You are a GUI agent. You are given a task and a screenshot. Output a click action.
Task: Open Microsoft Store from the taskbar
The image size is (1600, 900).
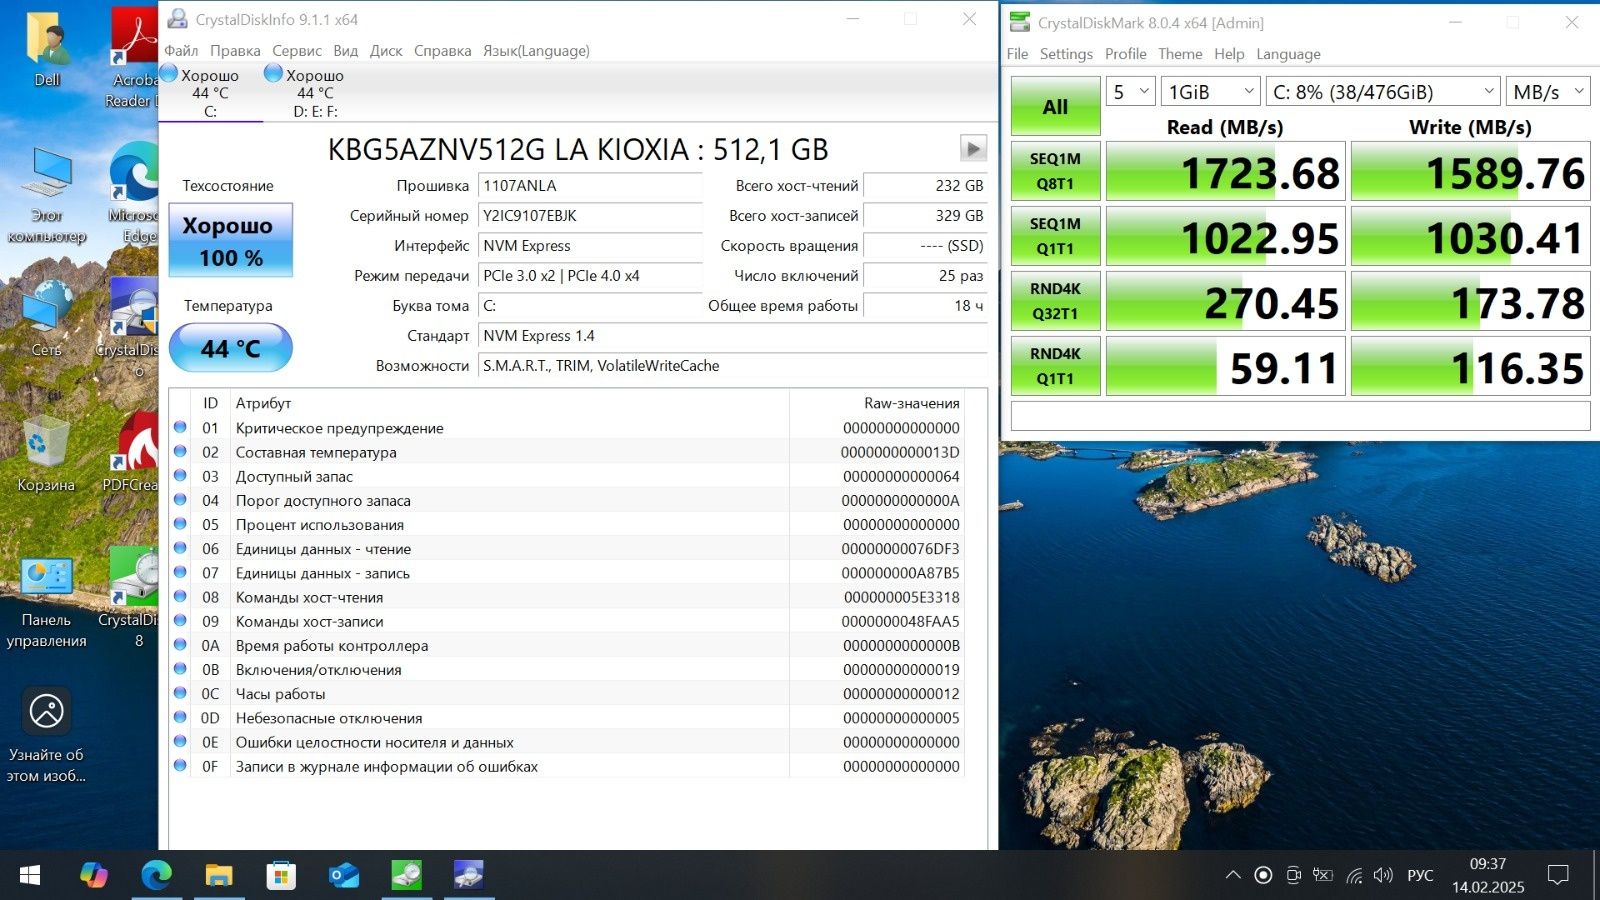pyautogui.click(x=281, y=875)
